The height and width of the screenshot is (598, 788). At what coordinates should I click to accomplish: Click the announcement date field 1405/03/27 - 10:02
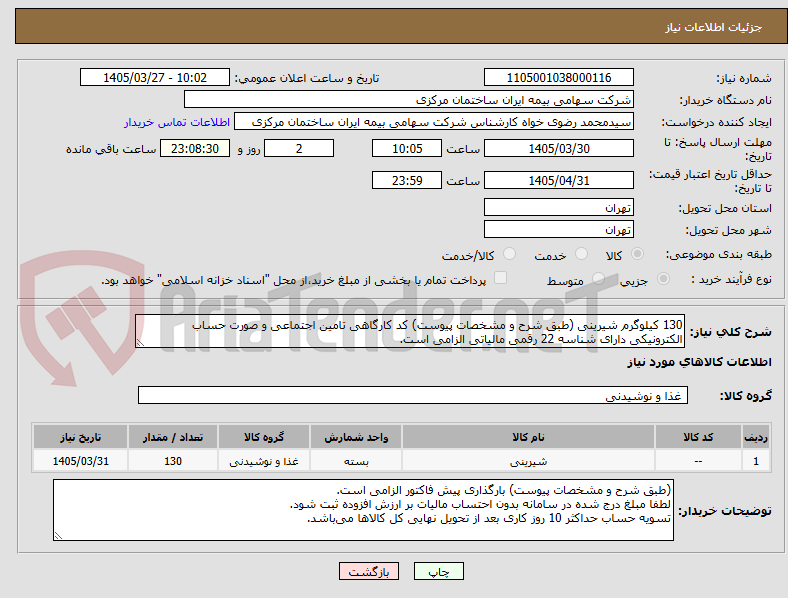(x=155, y=77)
